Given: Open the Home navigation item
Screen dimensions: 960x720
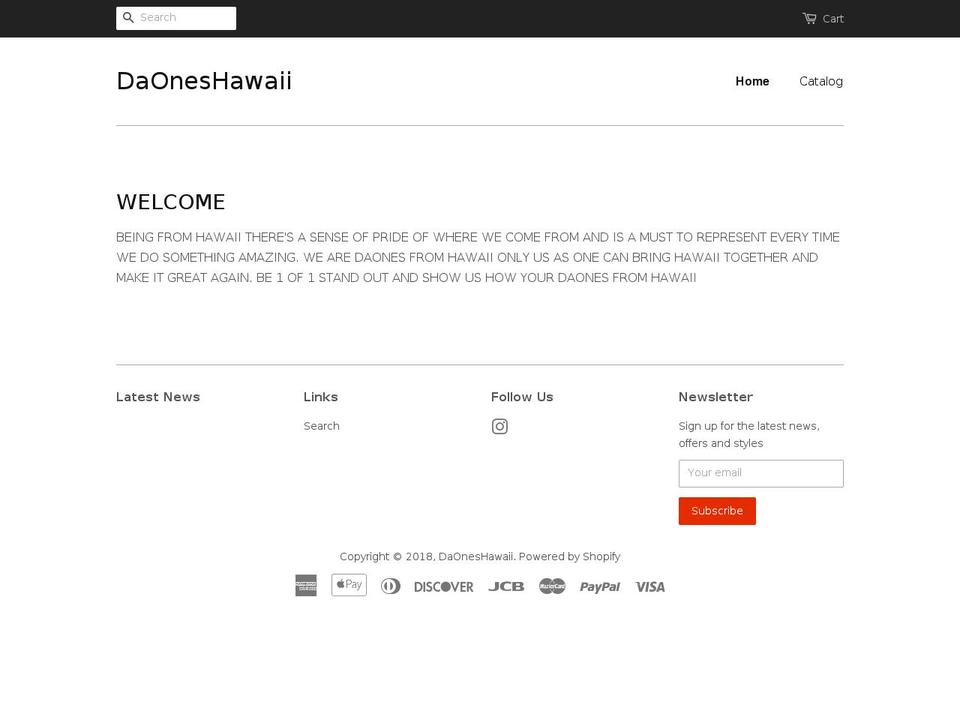Looking at the screenshot, I should click(x=752, y=81).
